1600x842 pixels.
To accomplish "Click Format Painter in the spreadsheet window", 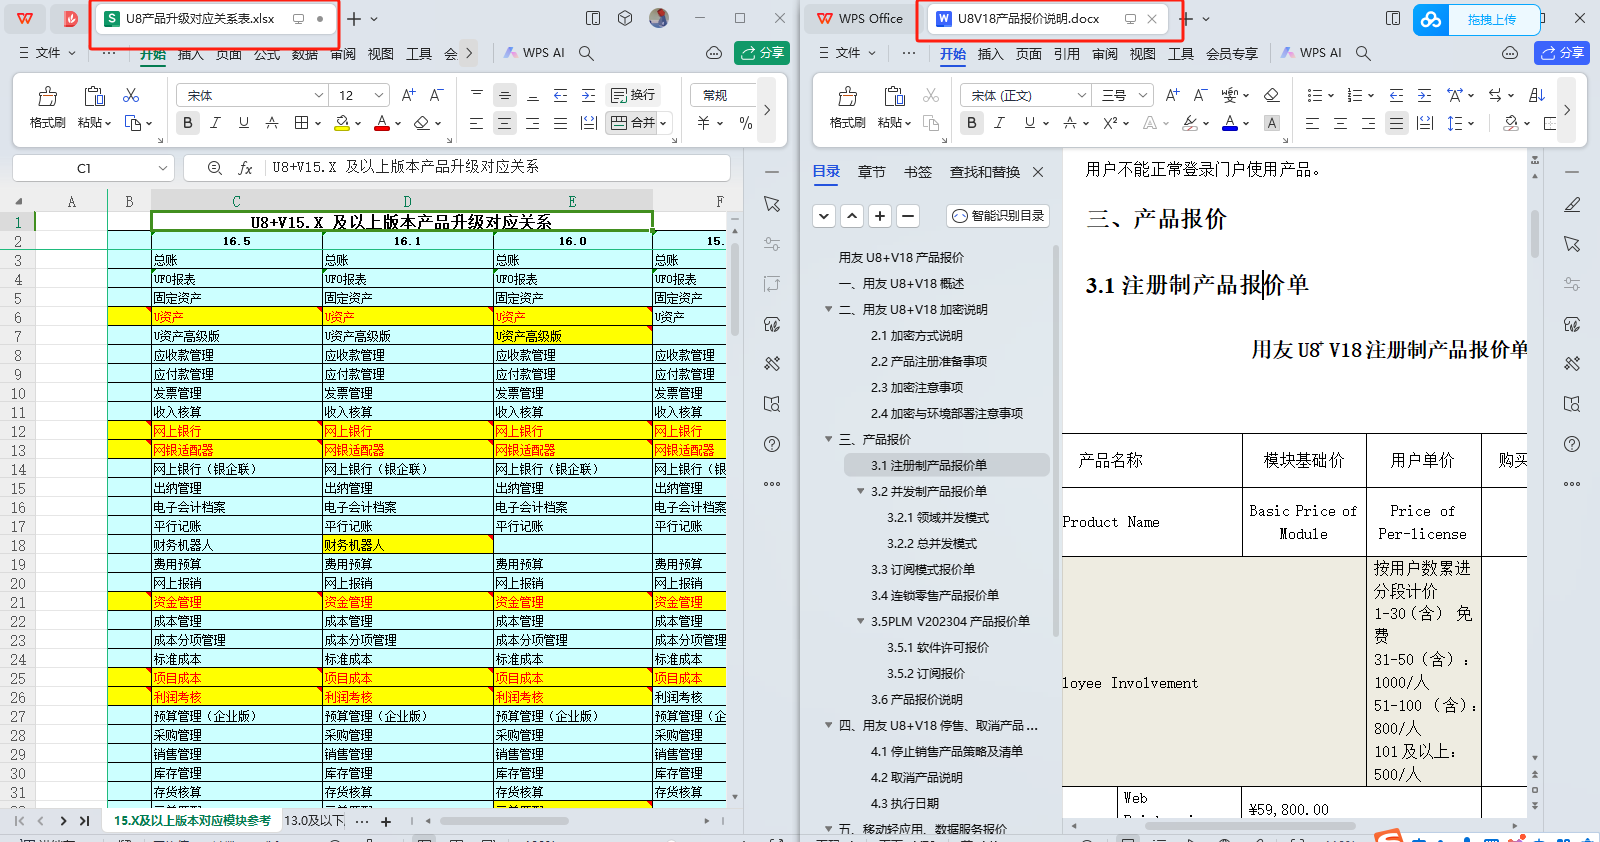I will (47, 107).
